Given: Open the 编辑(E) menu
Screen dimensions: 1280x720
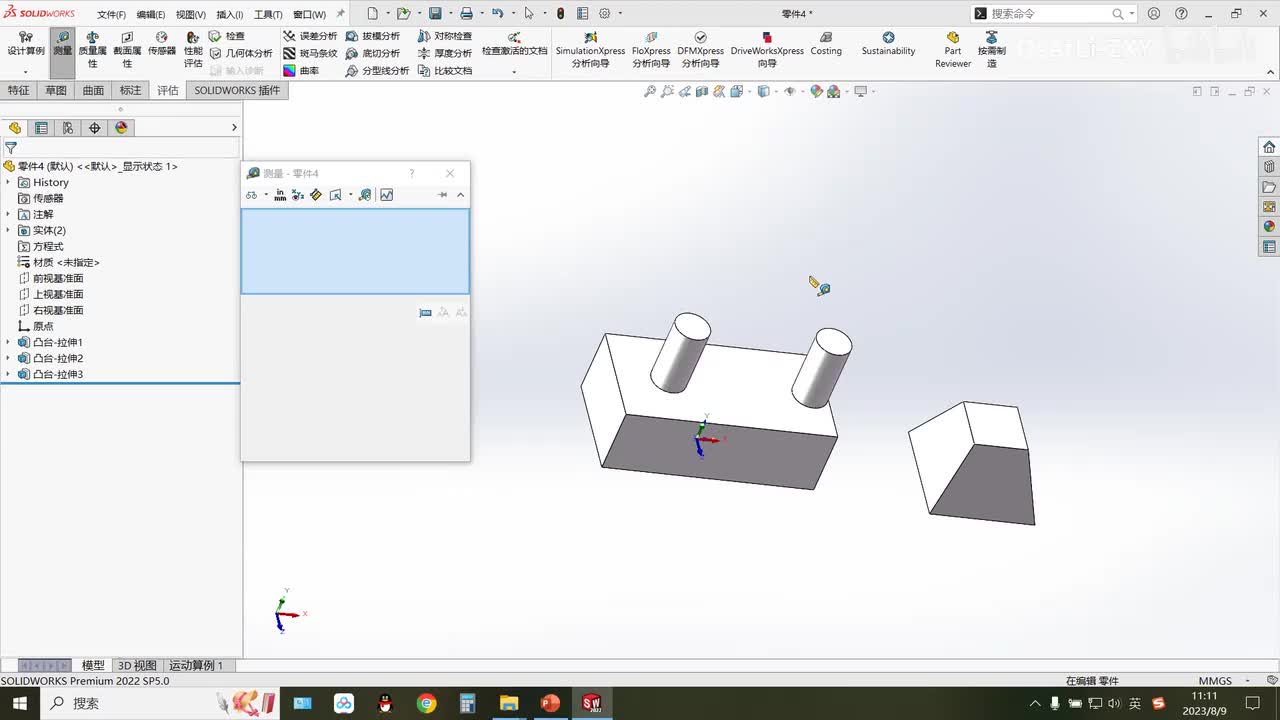Looking at the screenshot, I should coord(151,15).
